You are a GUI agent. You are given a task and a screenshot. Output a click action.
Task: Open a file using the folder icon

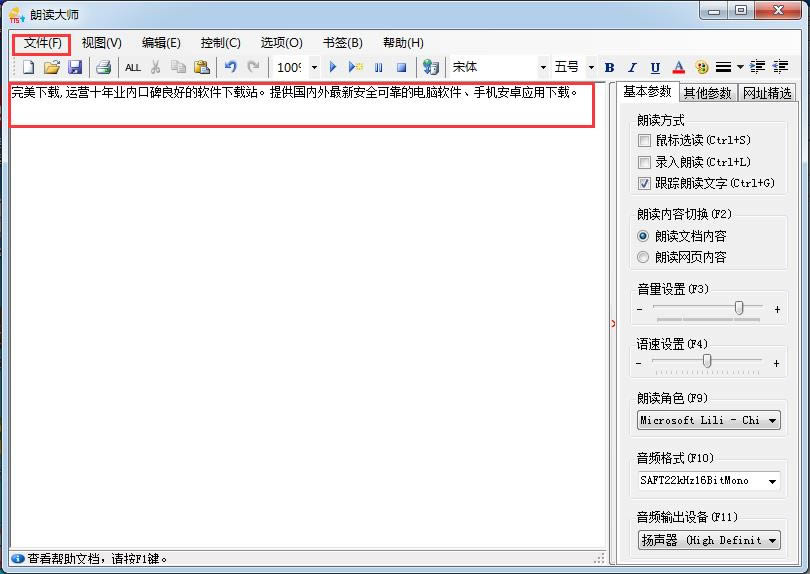(52, 67)
